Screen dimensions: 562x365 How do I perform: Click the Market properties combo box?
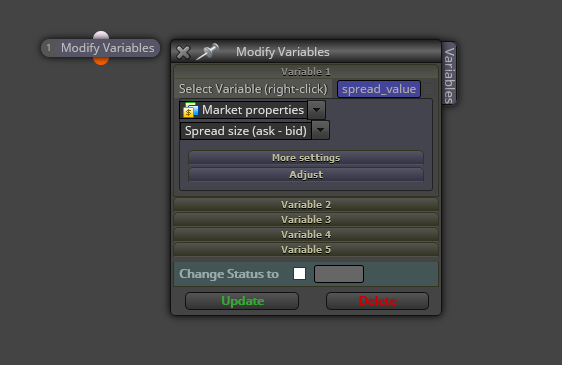coord(252,110)
